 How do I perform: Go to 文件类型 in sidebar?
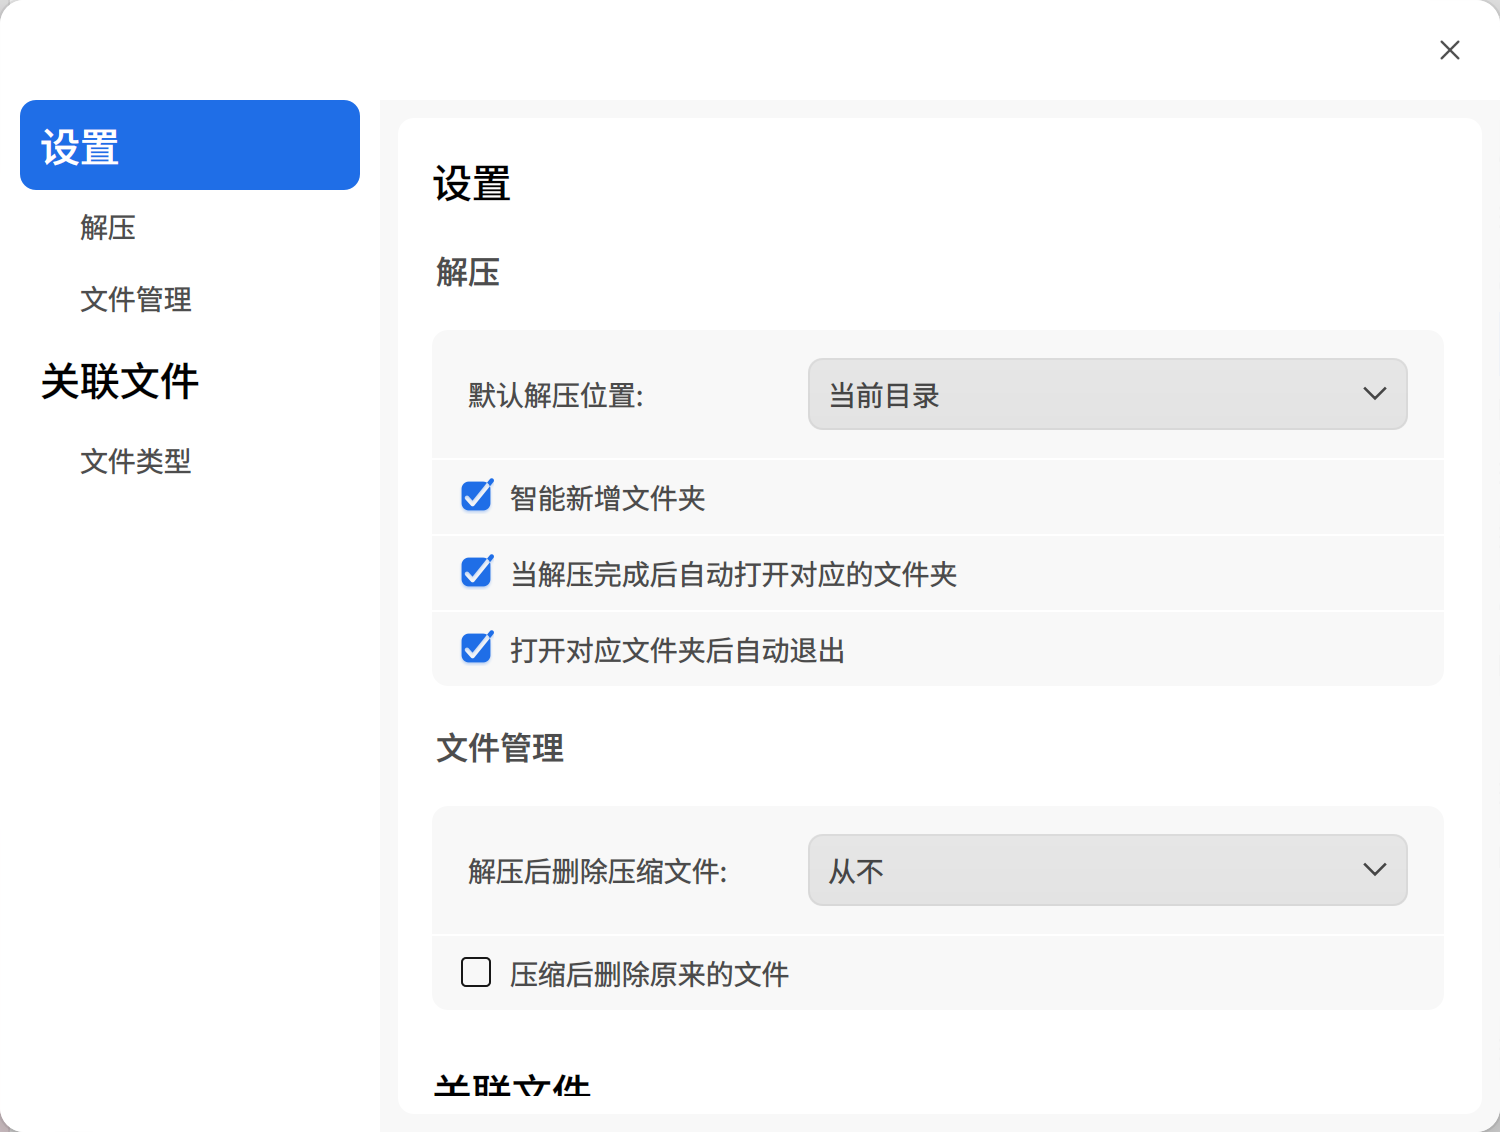coord(136,462)
